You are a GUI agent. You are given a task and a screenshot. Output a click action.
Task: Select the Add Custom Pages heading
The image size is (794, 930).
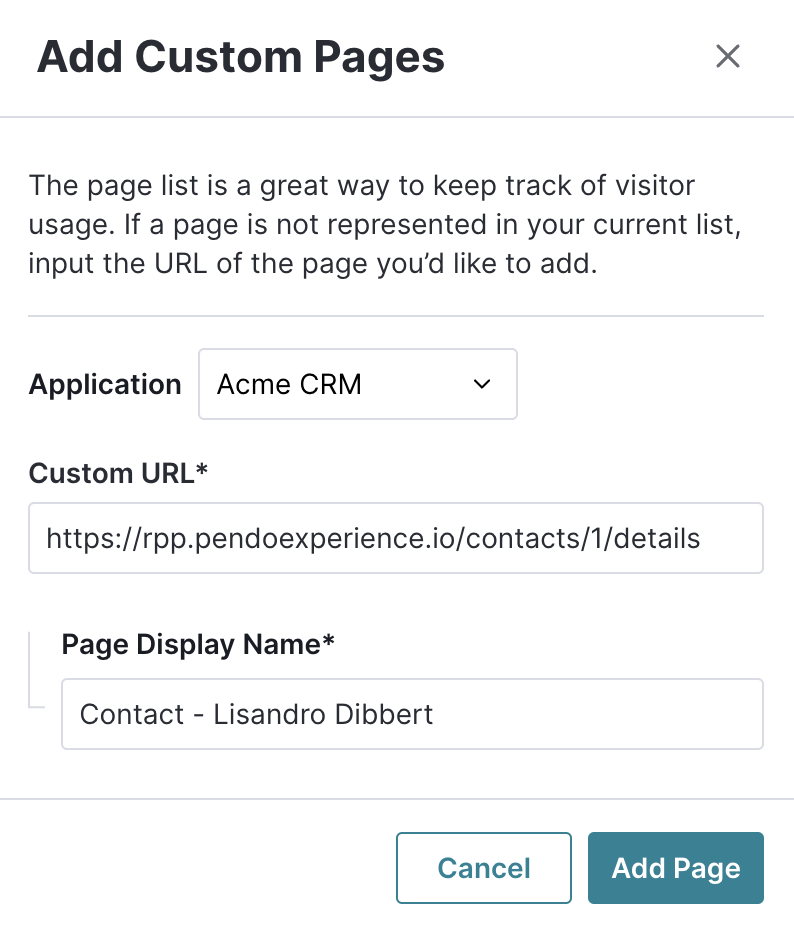(x=241, y=57)
